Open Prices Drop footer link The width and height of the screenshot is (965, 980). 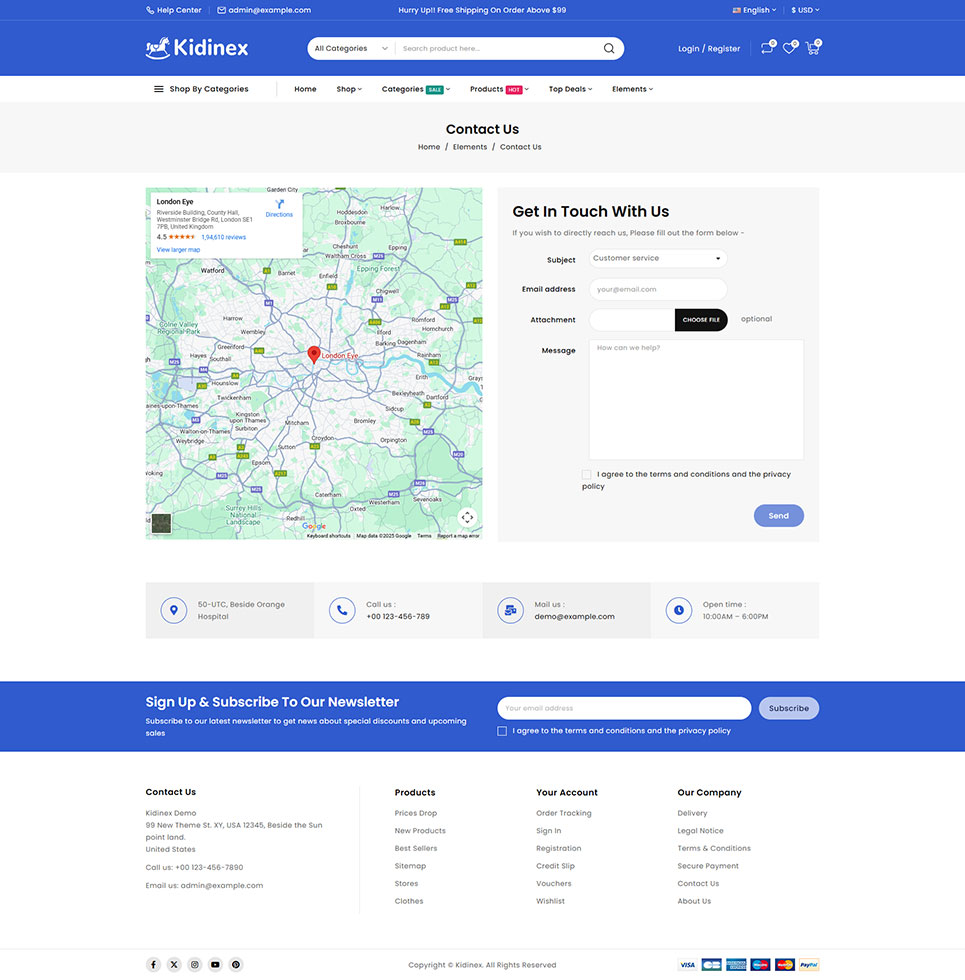pos(416,813)
